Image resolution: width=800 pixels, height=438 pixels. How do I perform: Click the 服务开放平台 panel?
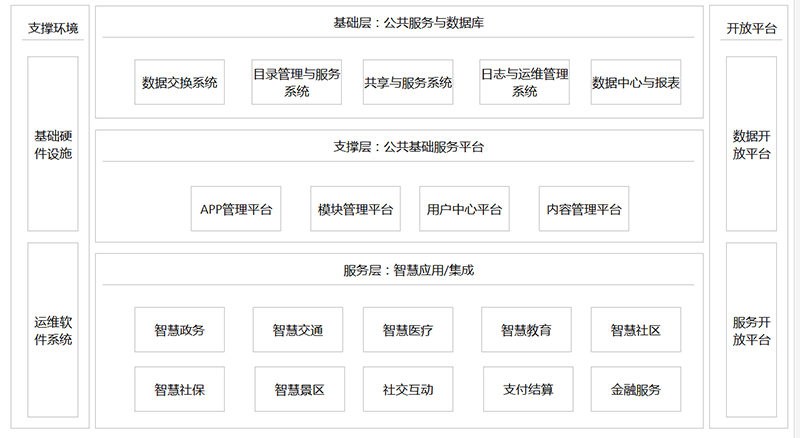tap(751, 330)
